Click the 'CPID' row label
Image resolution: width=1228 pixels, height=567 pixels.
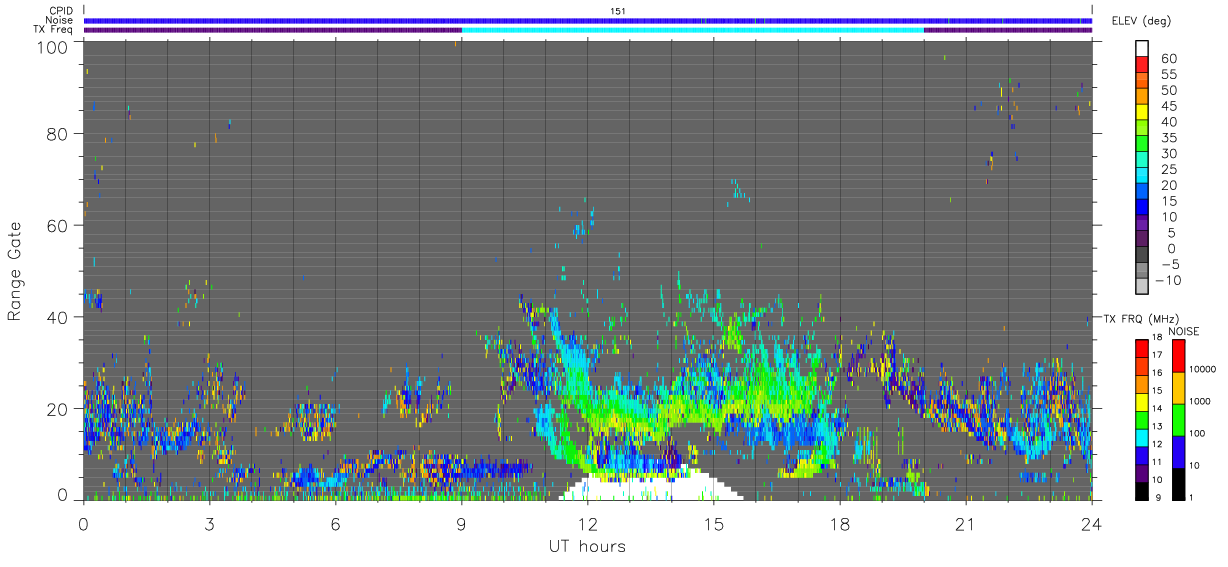pos(61,11)
